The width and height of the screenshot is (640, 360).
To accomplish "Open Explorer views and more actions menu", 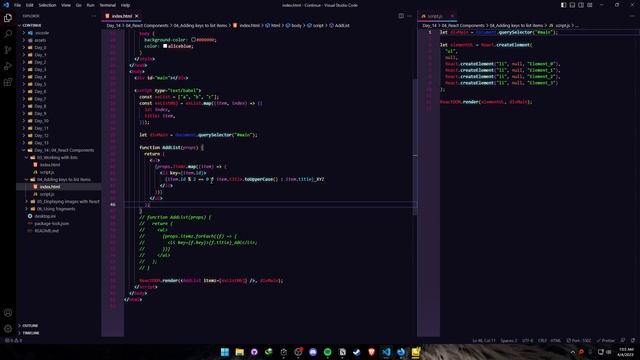I will point(93,16).
